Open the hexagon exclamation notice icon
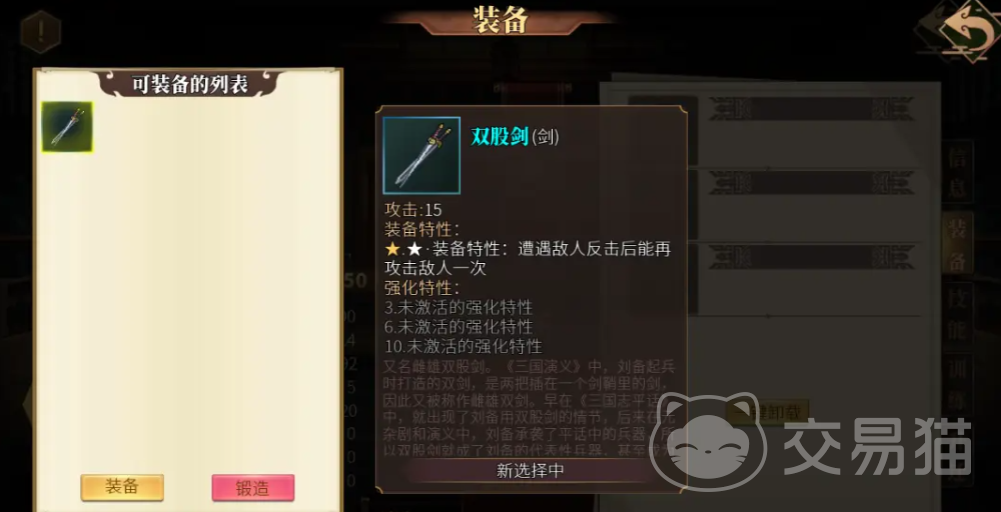This screenshot has height=512, width=1001. pyautogui.click(x=41, y=32)
